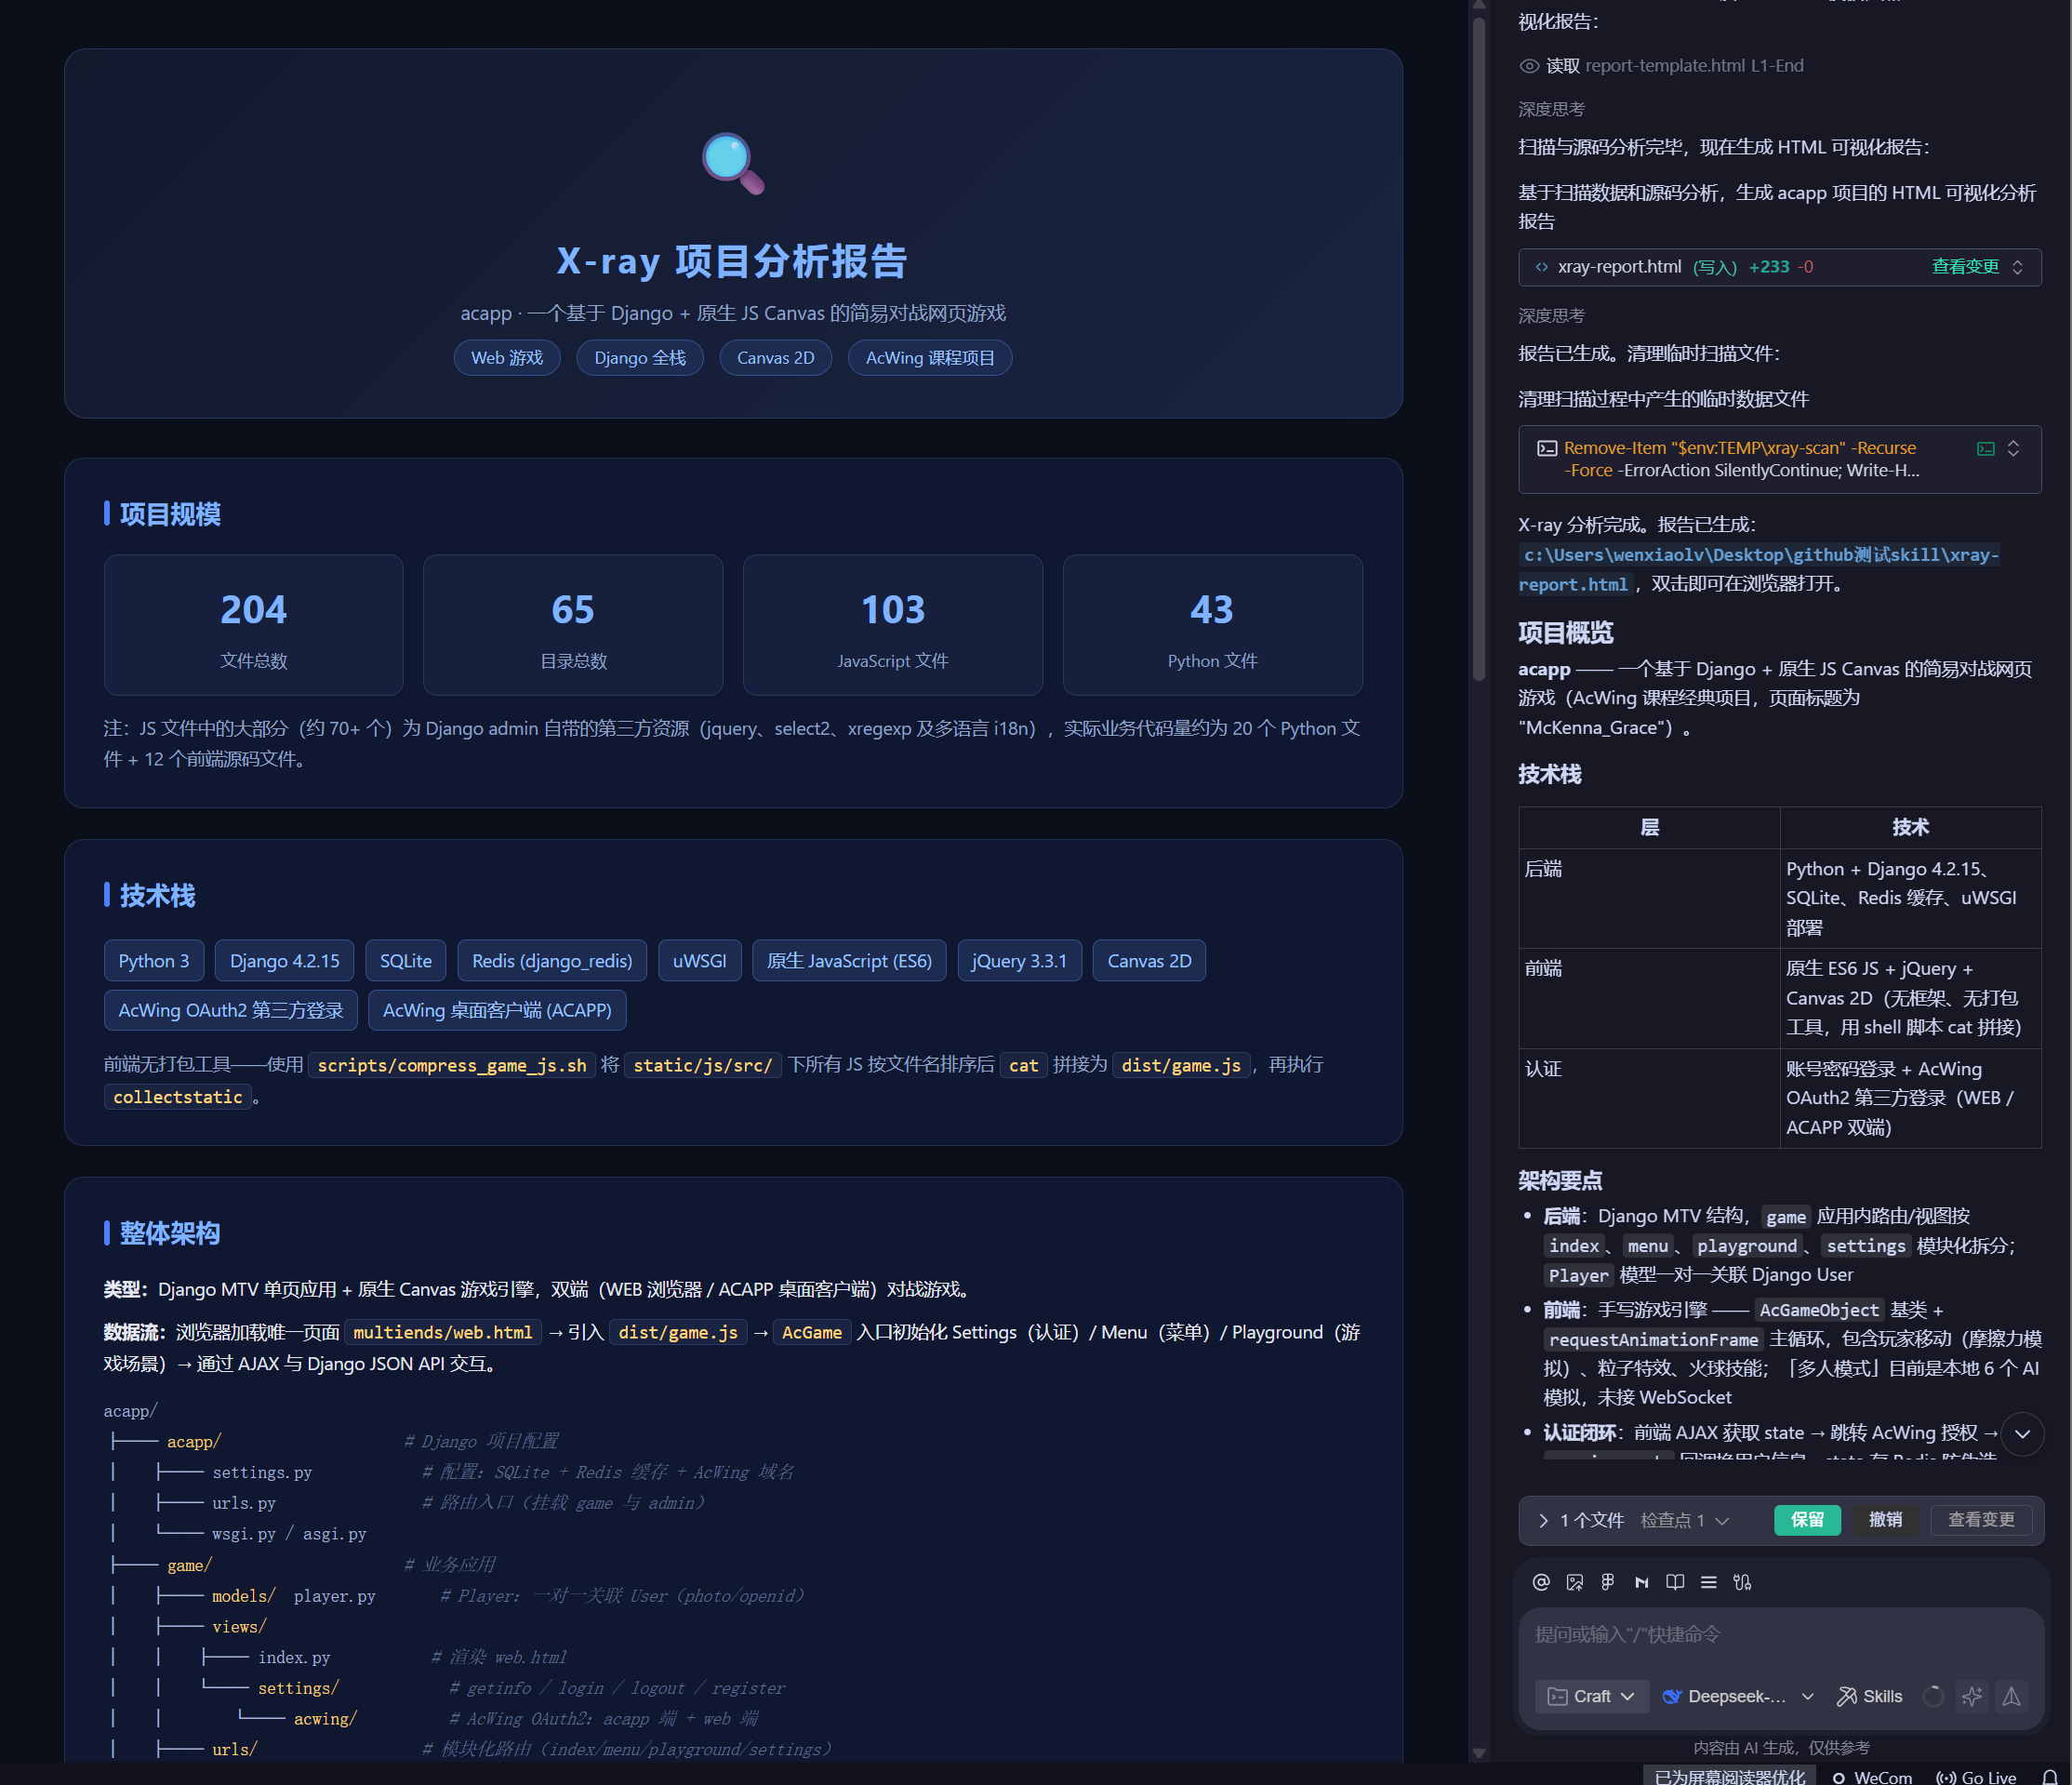Click the 43 Python 文件 stat card
The height and width of the screenshot is (1785, 2072).
(1212, 625)
